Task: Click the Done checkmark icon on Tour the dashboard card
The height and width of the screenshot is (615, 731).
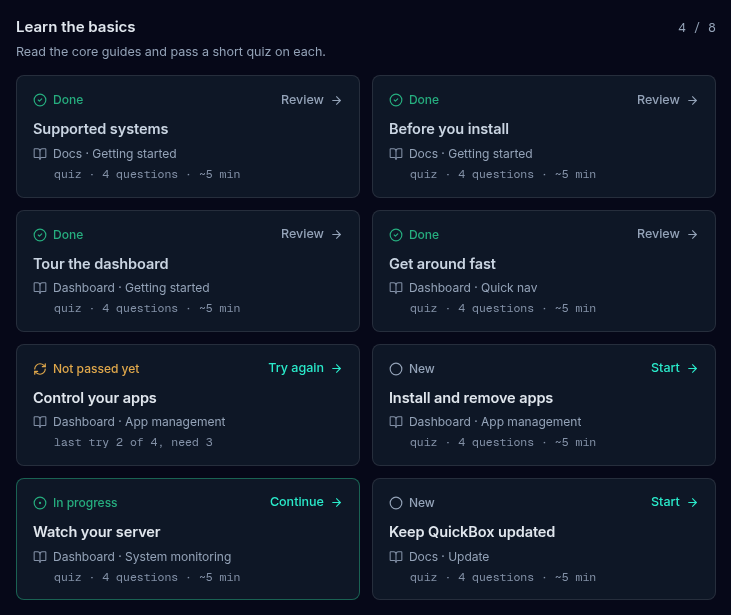Action: 40,235
